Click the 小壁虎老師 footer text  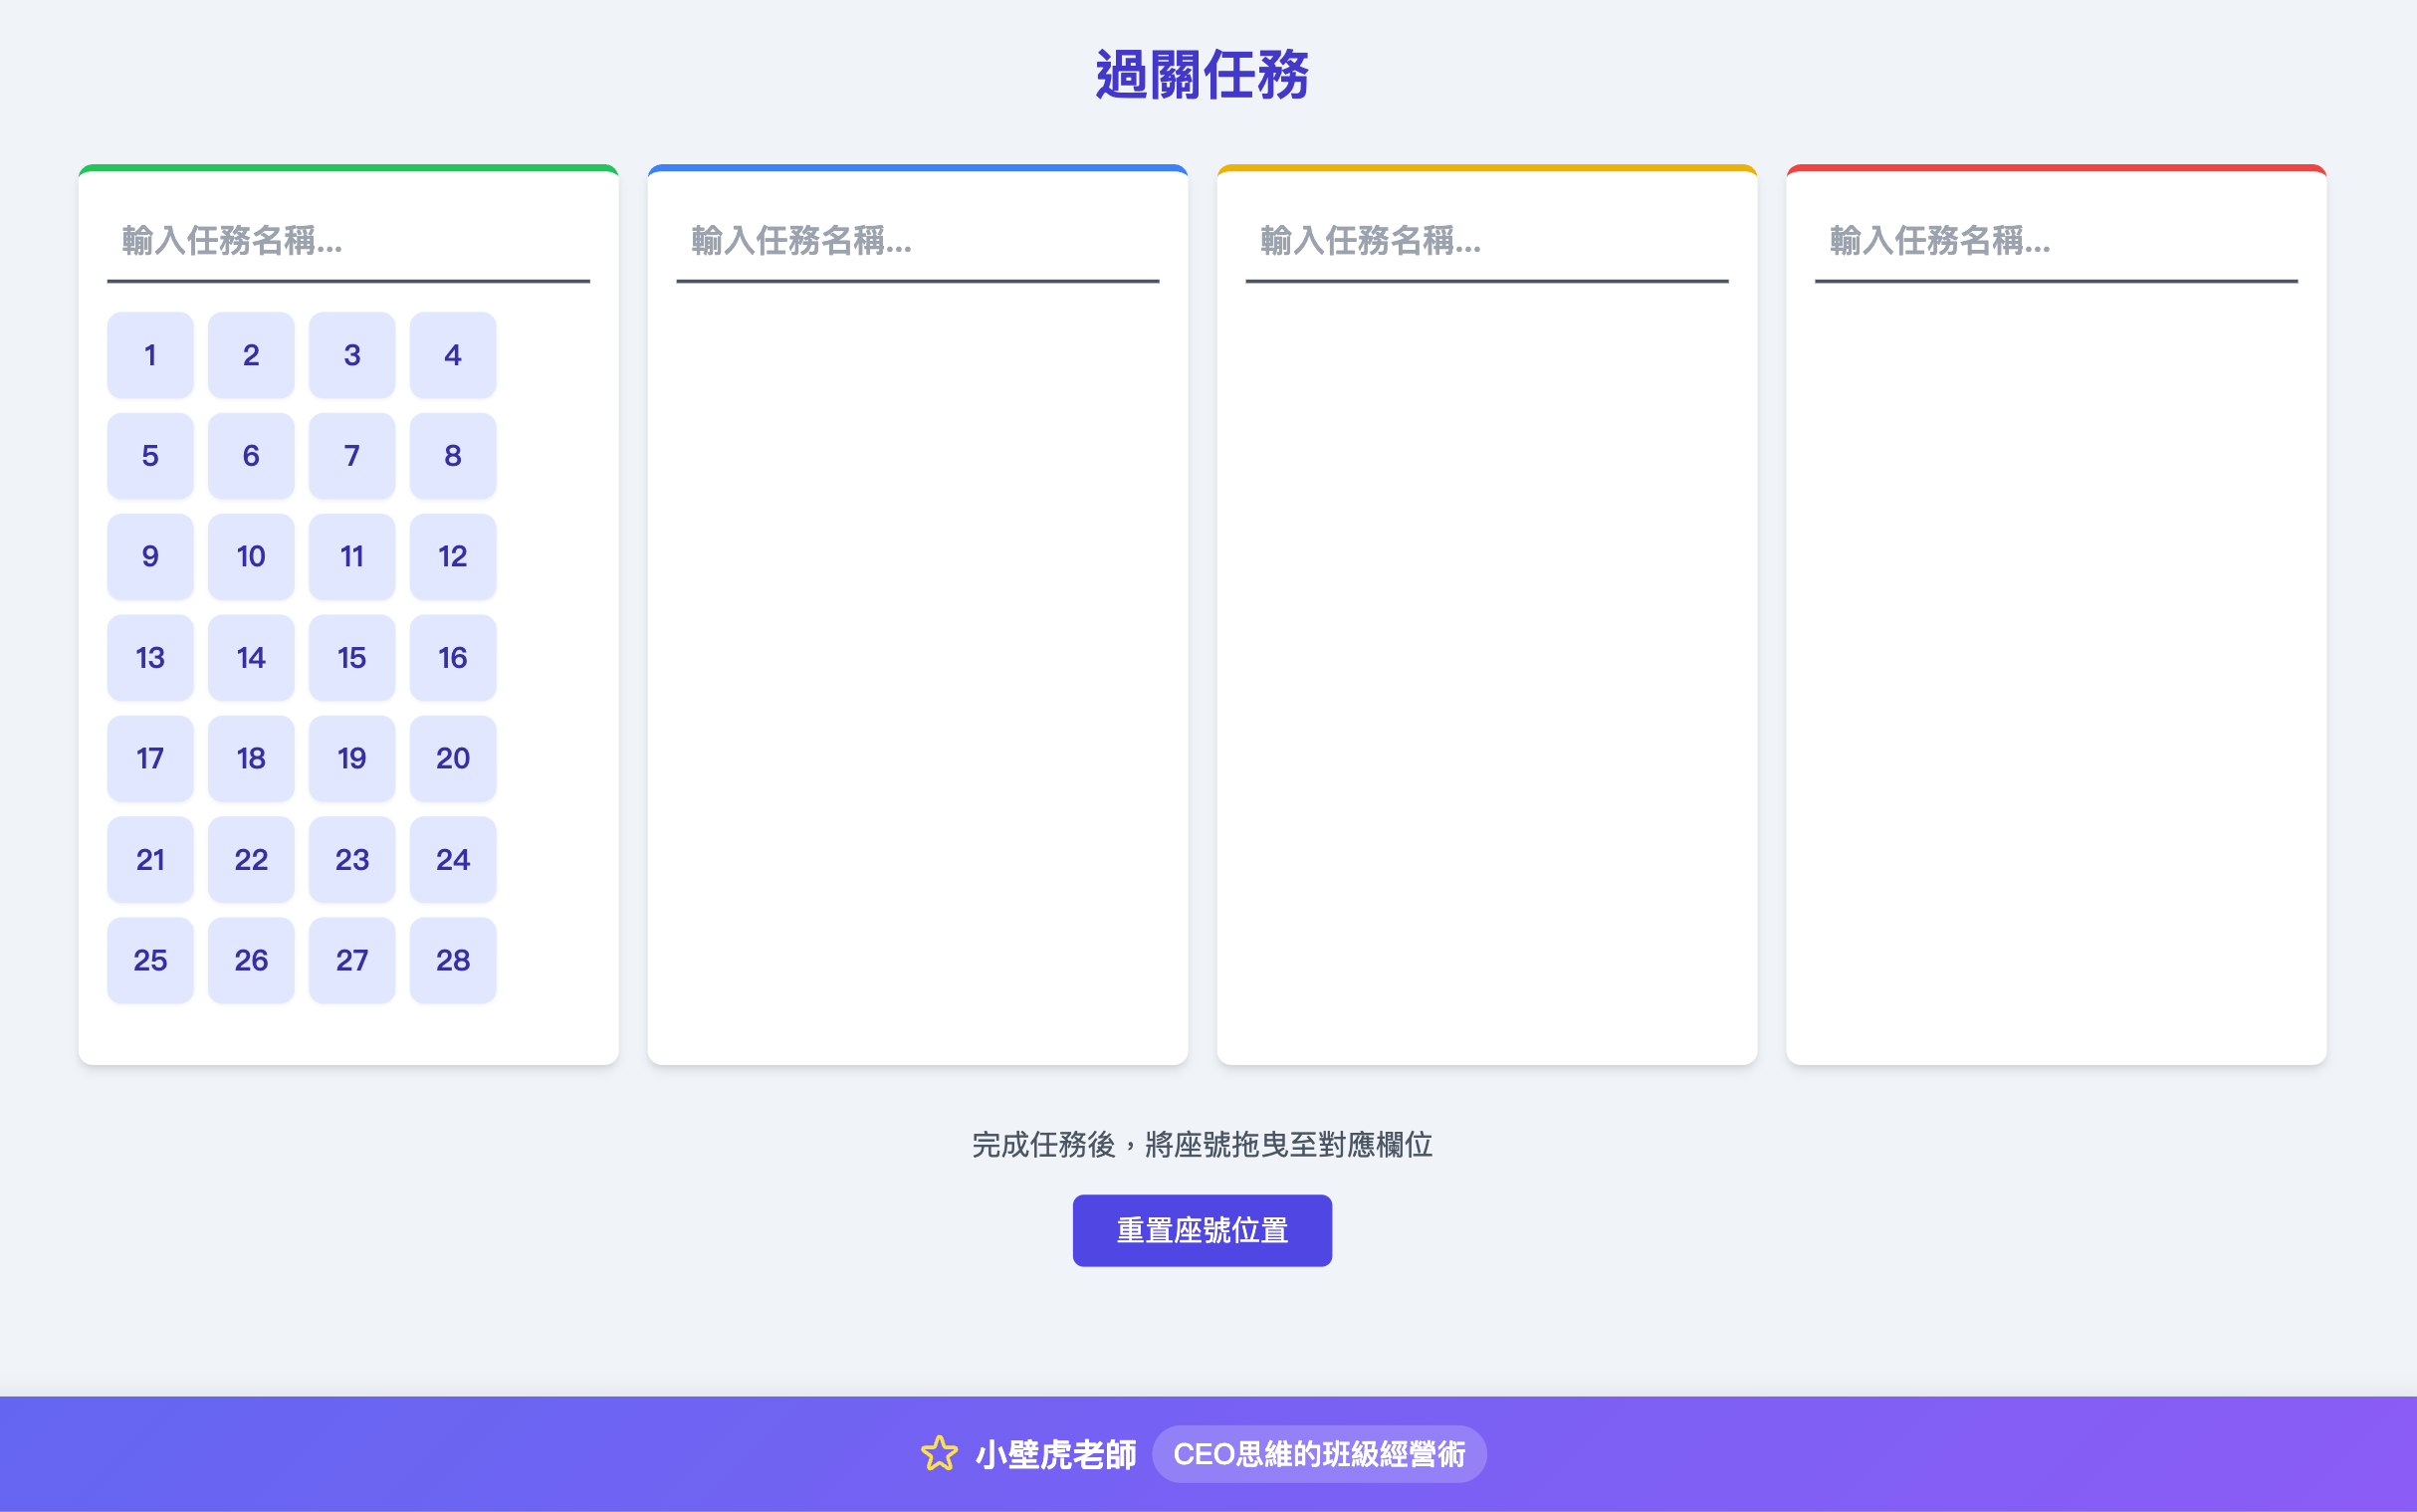coord(1055,1454)
